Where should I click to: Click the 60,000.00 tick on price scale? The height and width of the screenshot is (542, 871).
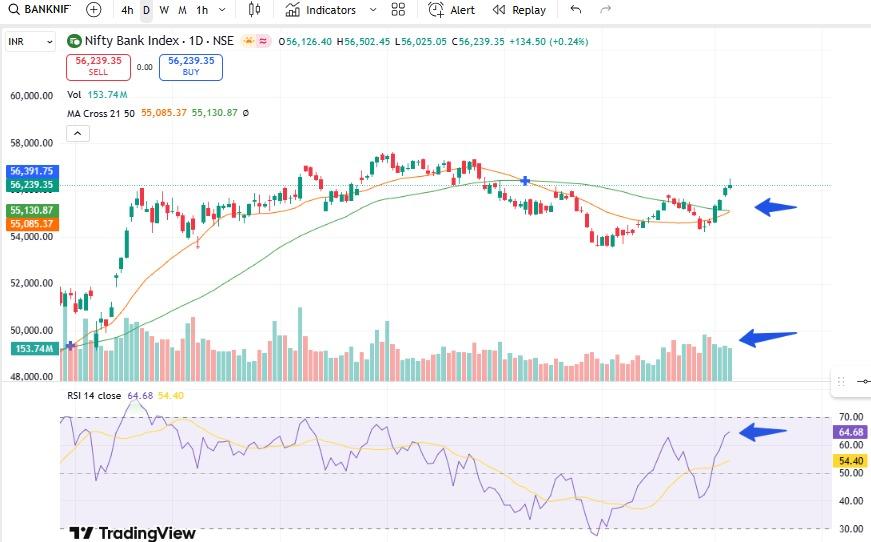pyautogui.click(x=32, y=96)
